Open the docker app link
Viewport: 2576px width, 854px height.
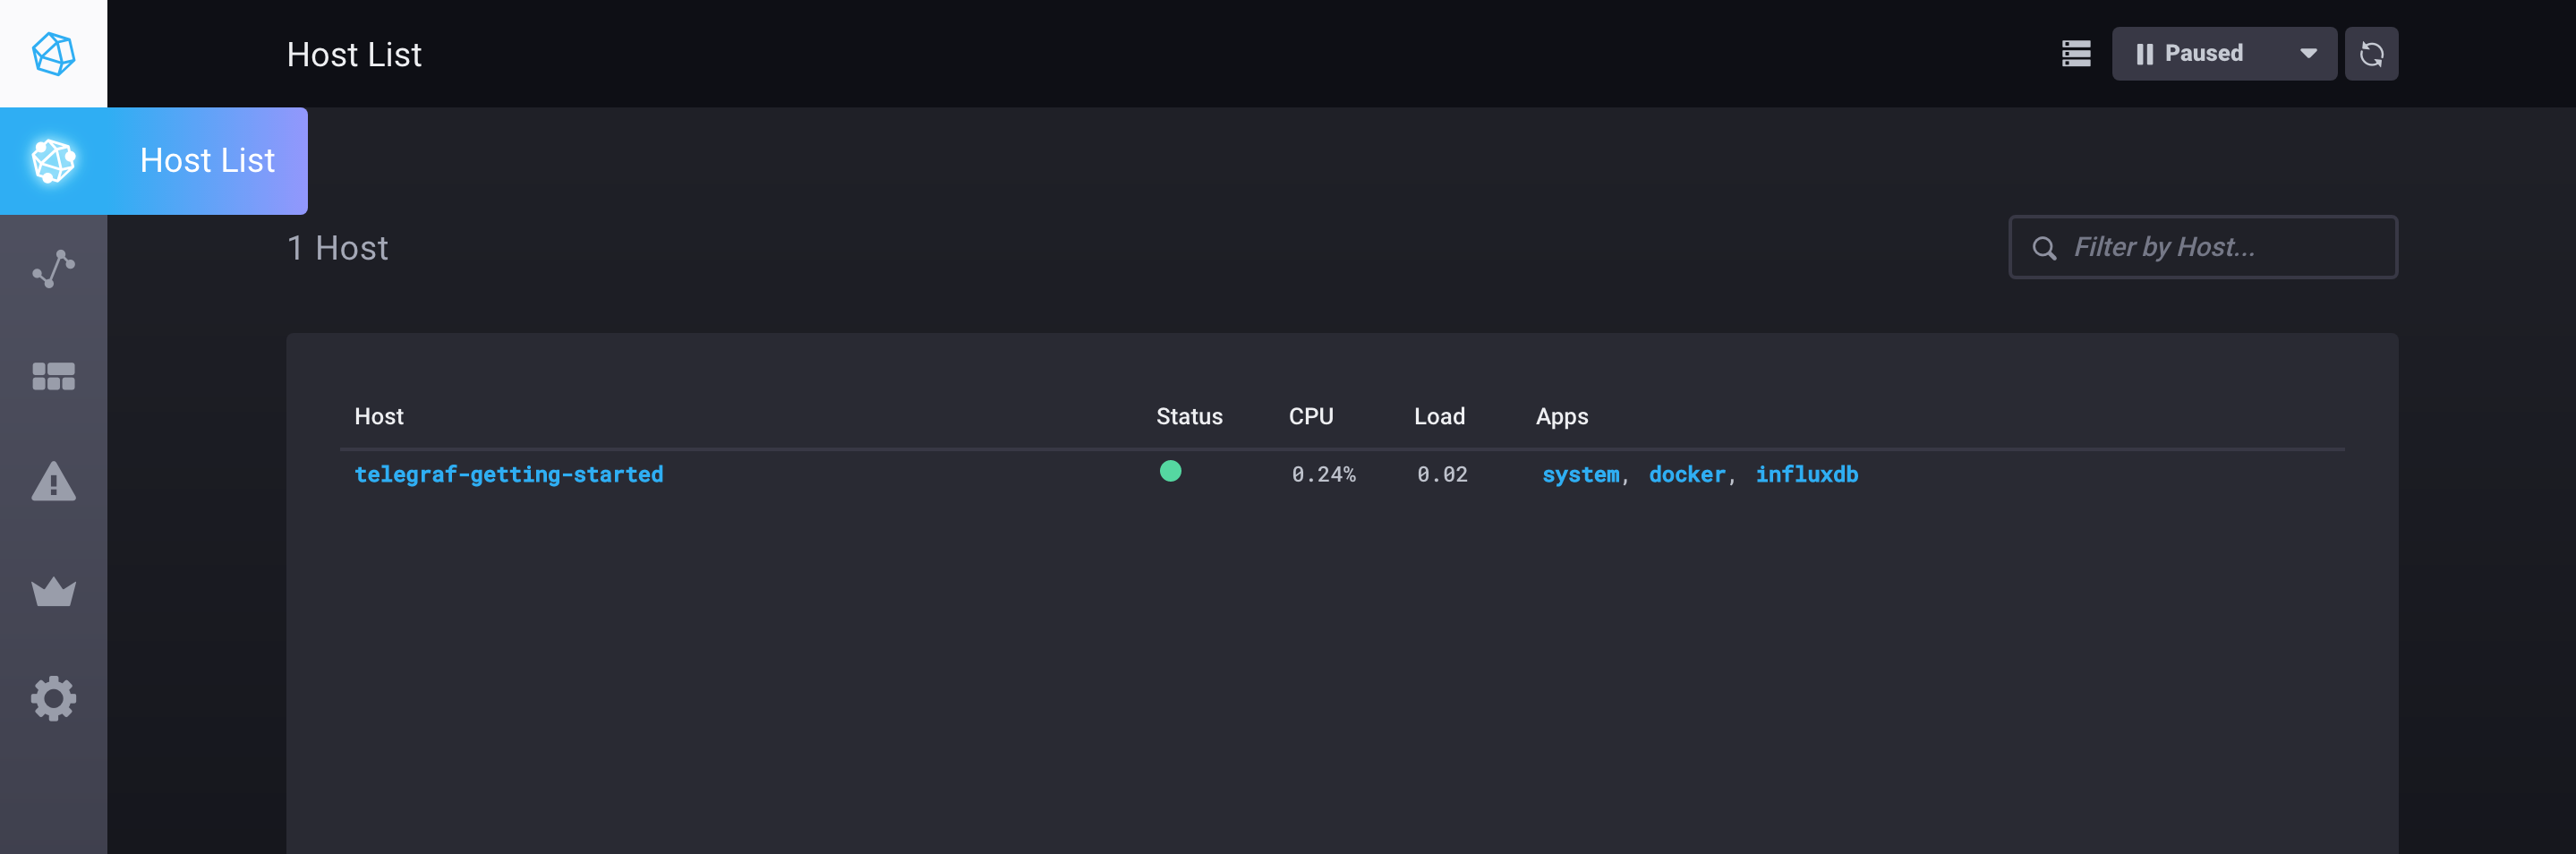coord(1687,474)
